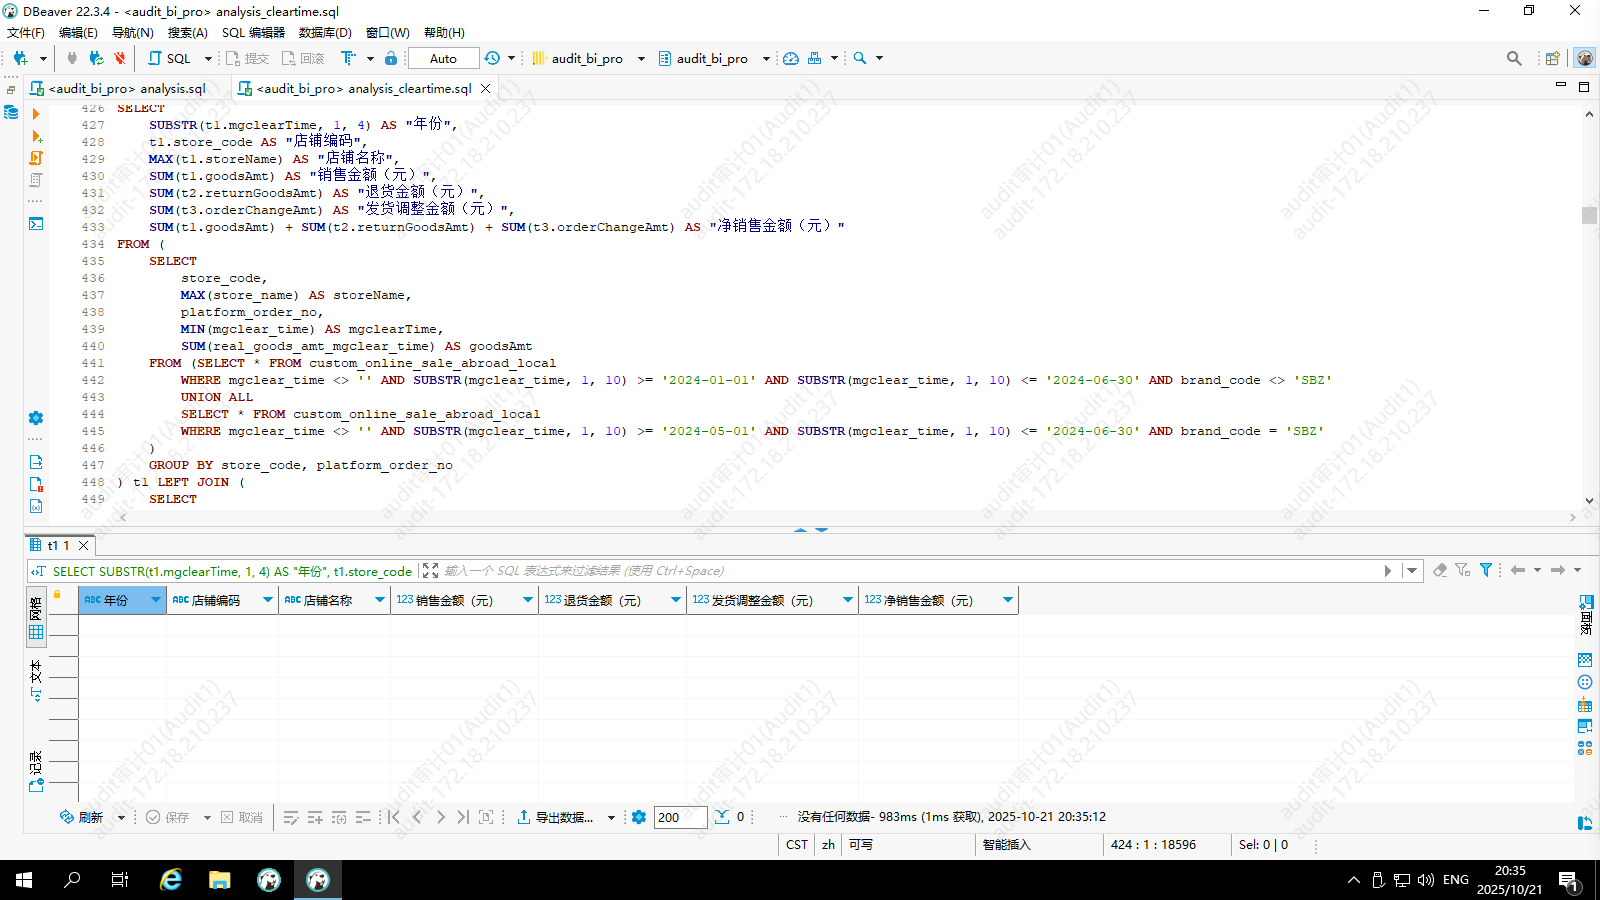Switch result view to 文本 text mode
Screen dimensions: 1600x900
click(36, 680)
